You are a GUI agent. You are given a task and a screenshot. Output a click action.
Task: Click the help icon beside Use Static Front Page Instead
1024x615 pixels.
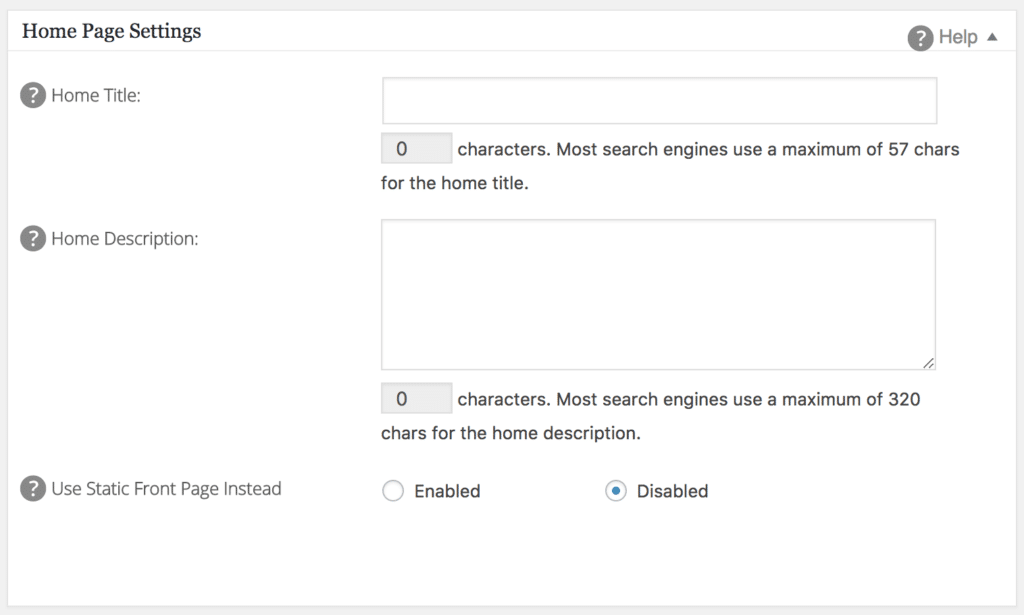click(33, 488)
